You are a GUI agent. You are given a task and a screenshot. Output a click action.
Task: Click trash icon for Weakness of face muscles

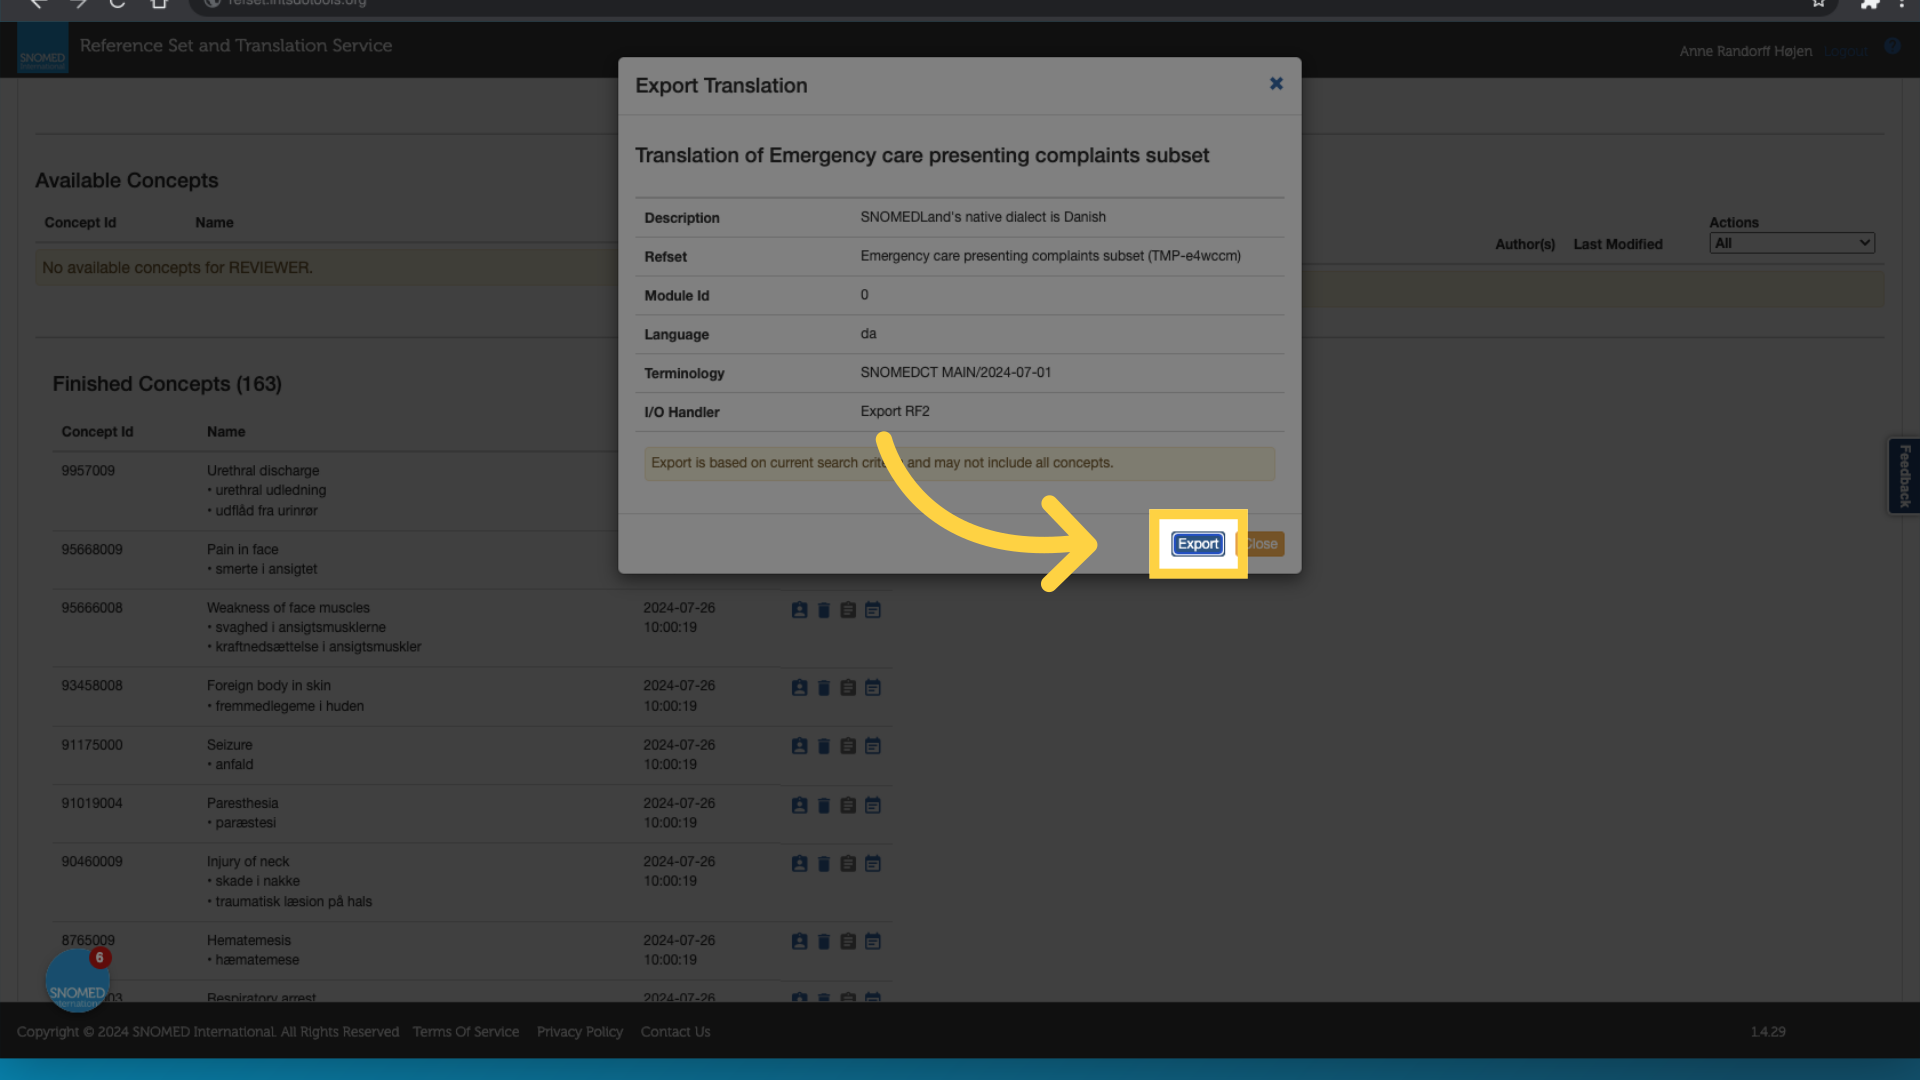point(824,610)
